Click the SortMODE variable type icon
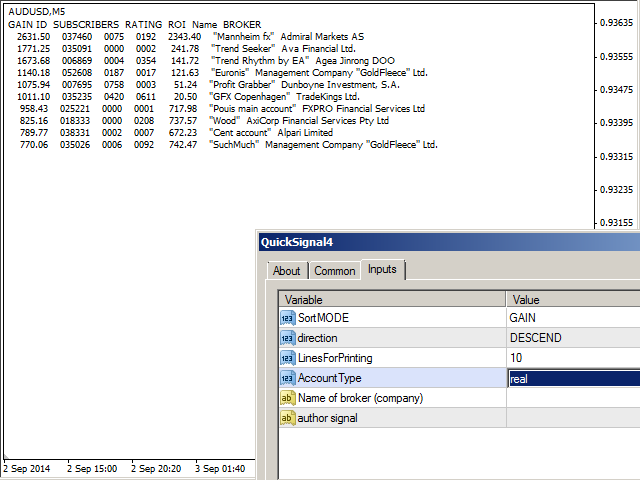Viewport: 640px width, 480px height. pyautogui.click(x=288, y=318)
